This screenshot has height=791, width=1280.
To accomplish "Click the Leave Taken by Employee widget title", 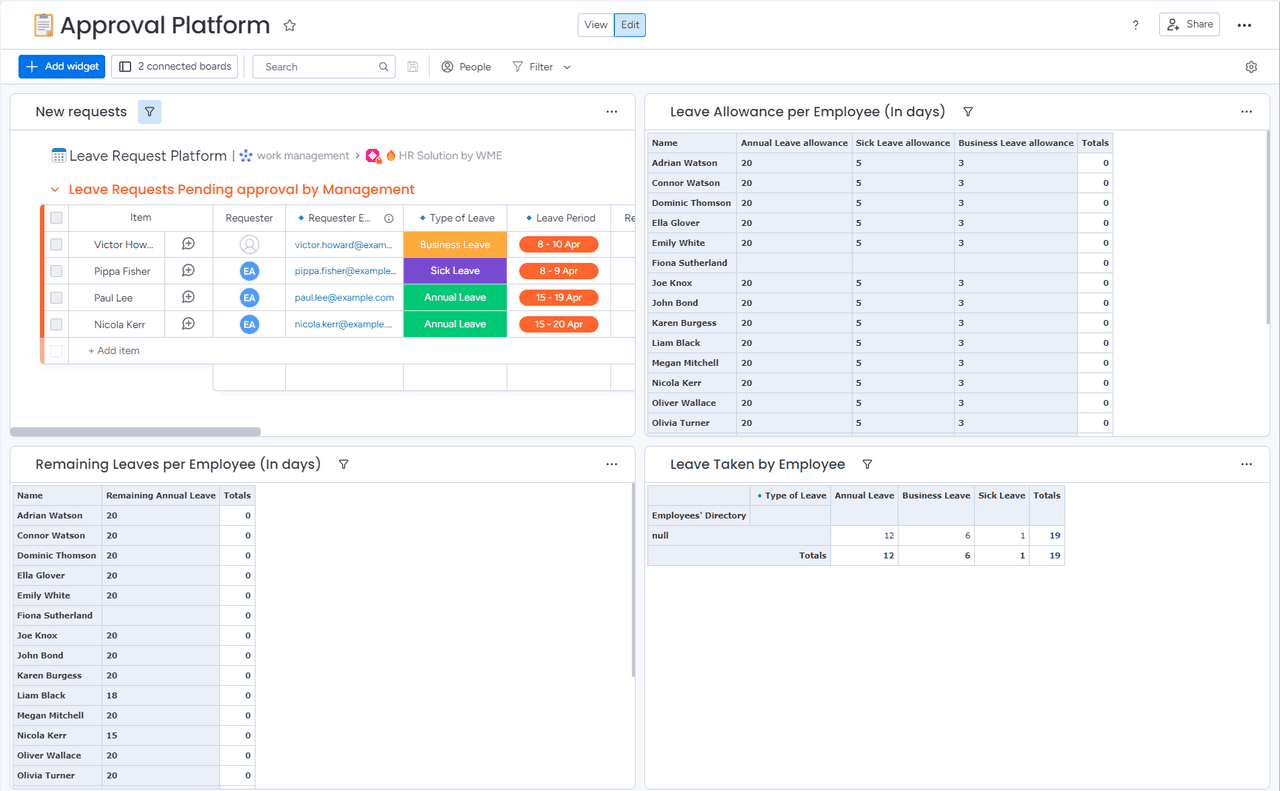I will pos(757,464).
